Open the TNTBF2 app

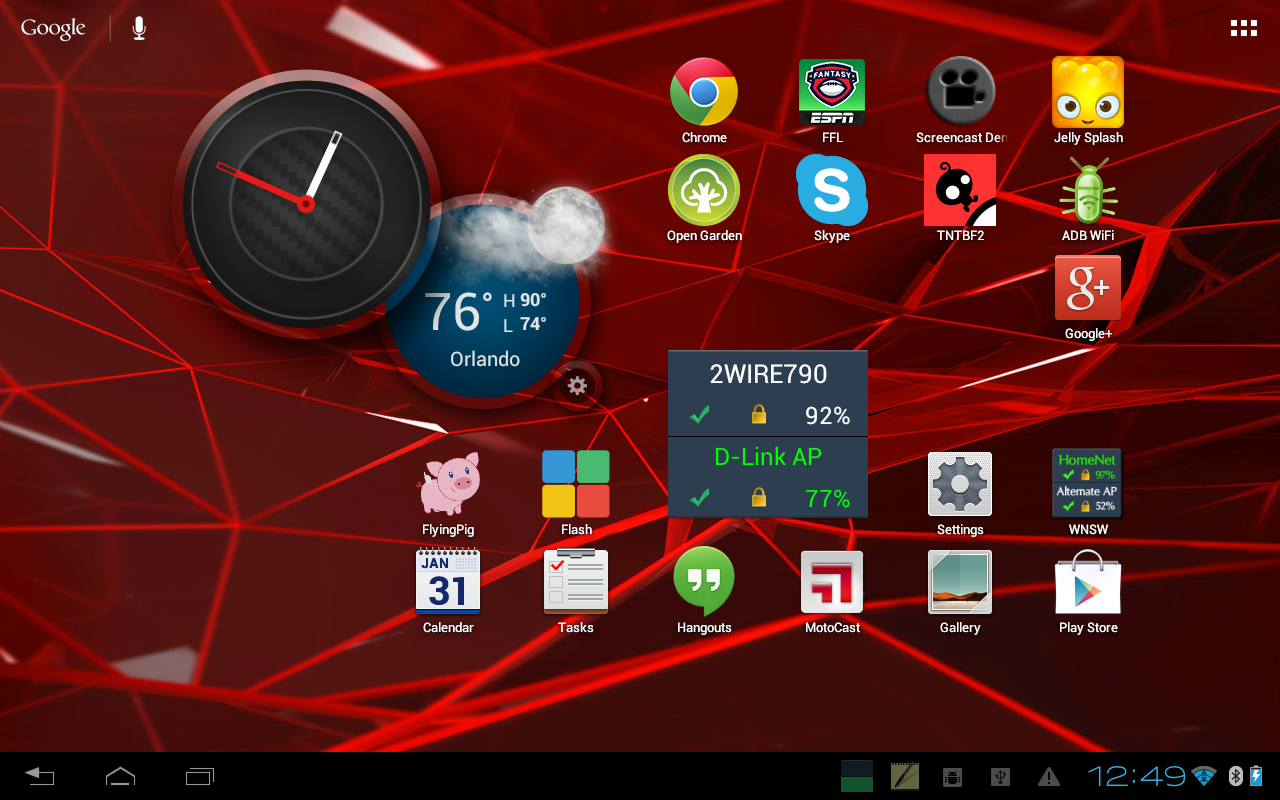point(960,198)
